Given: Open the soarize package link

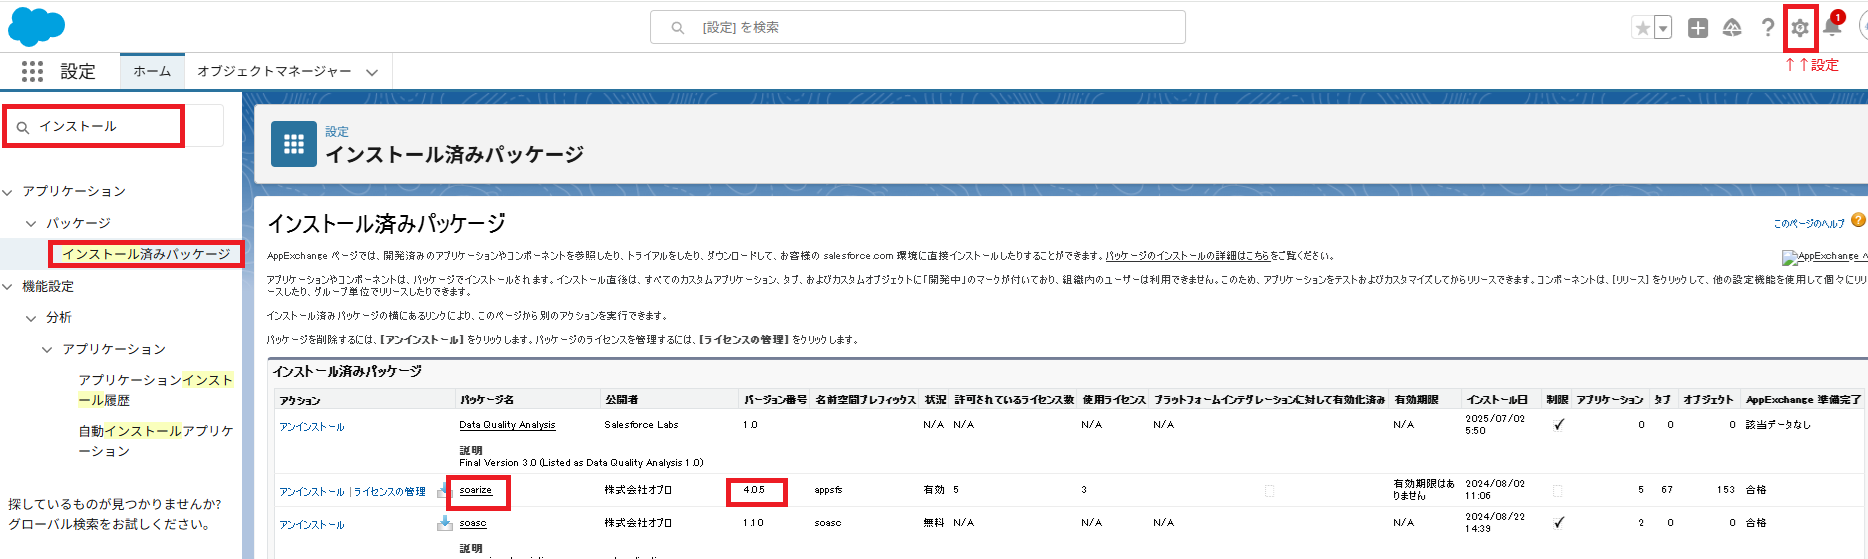Looking at the screenshot, I should point(476,490).
